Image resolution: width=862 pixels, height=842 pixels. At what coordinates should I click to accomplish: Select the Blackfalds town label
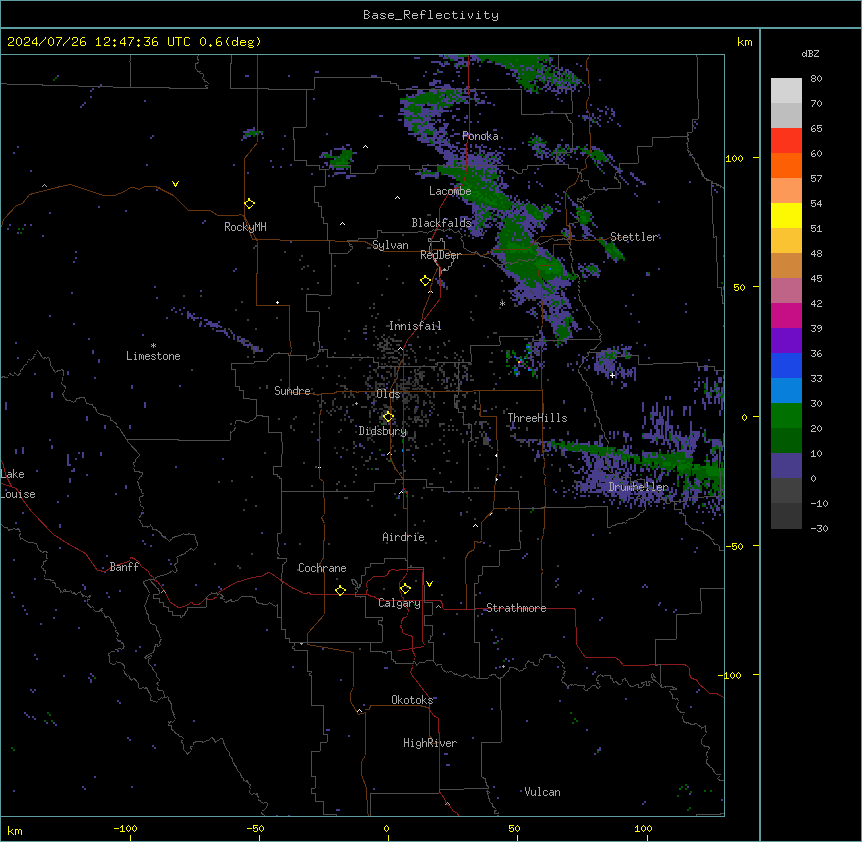(441, 223)
